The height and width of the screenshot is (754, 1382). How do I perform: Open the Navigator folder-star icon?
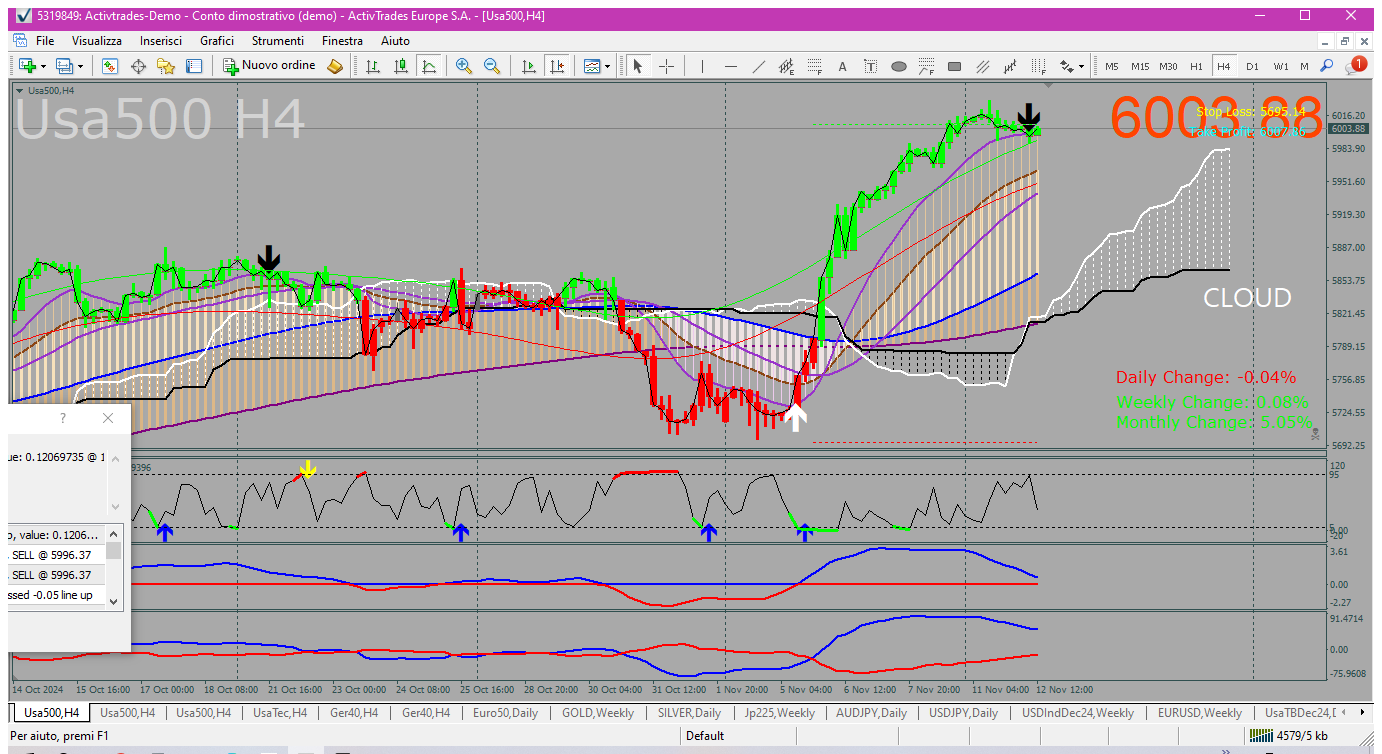(166, 66)
